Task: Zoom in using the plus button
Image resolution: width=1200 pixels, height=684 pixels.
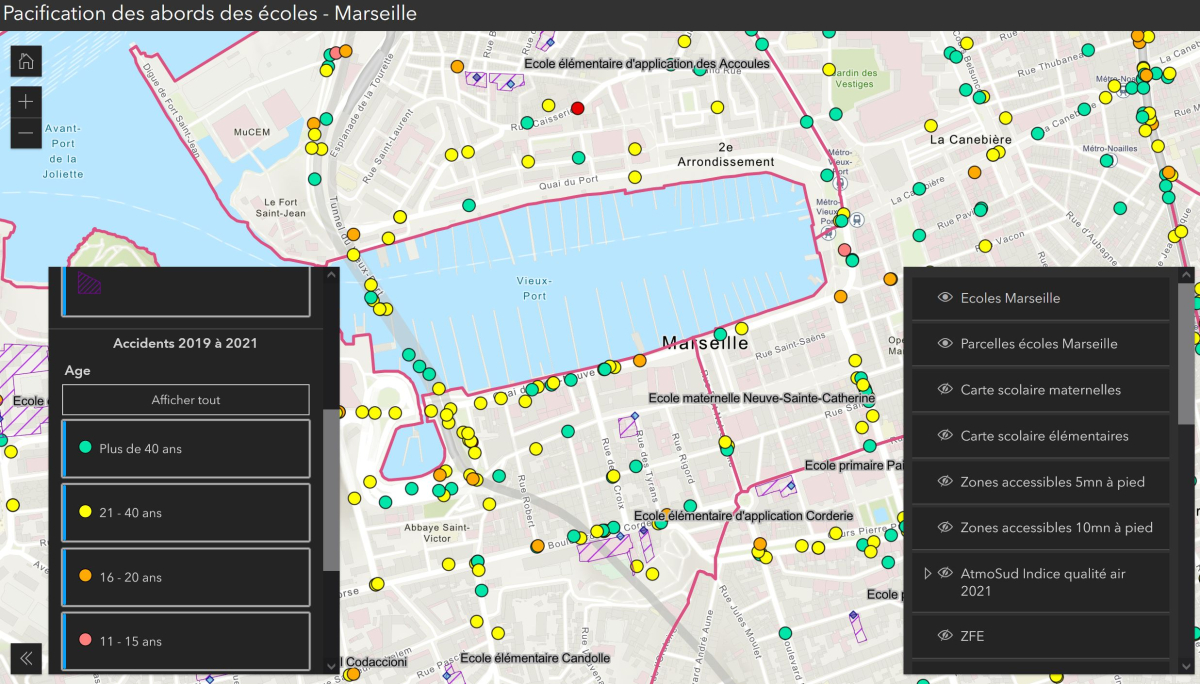Action: click(26, 101)
